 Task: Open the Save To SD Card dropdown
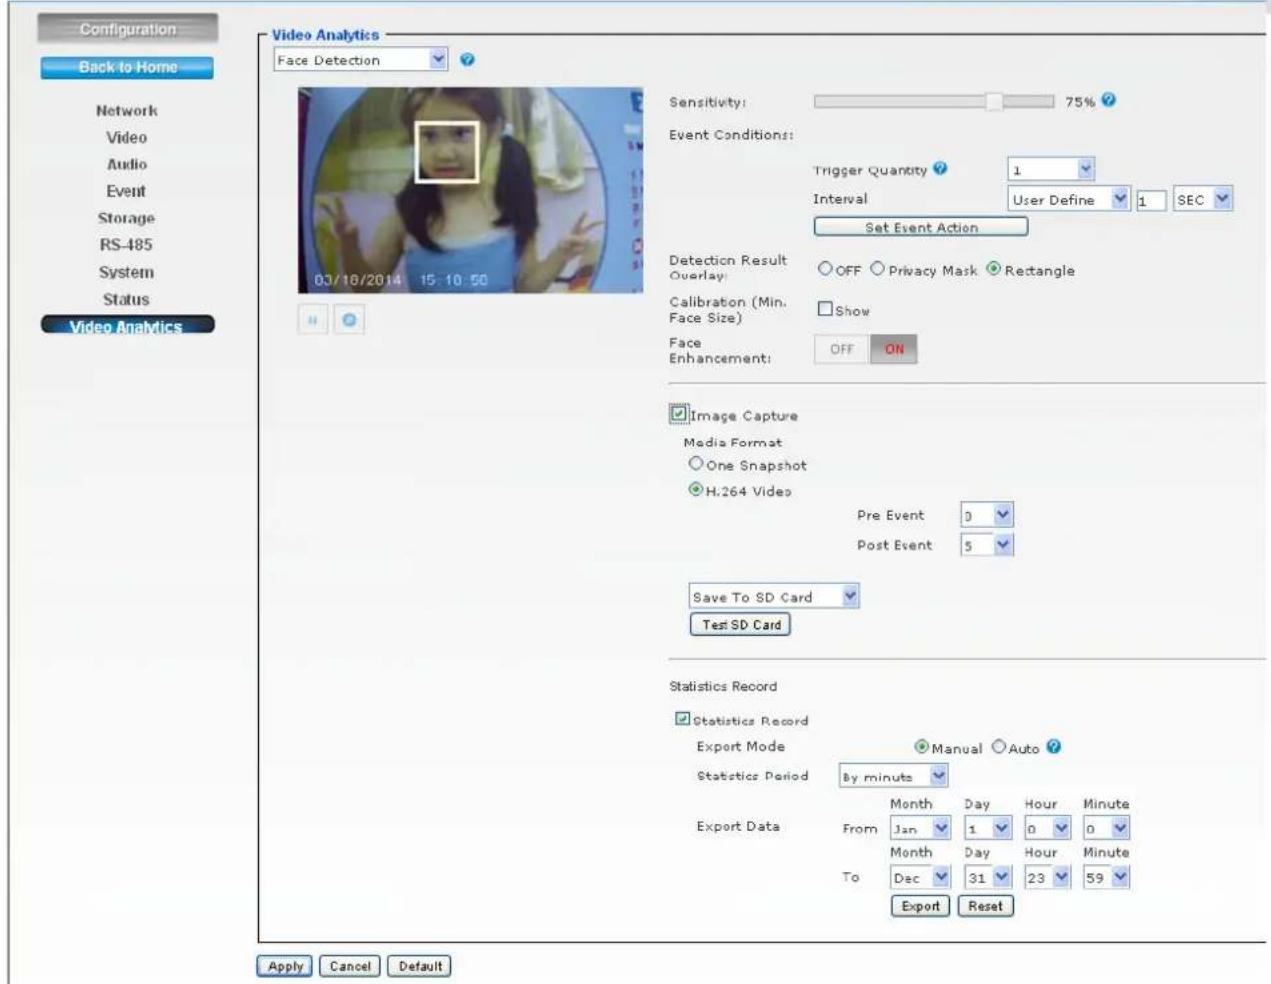[774, 597]
